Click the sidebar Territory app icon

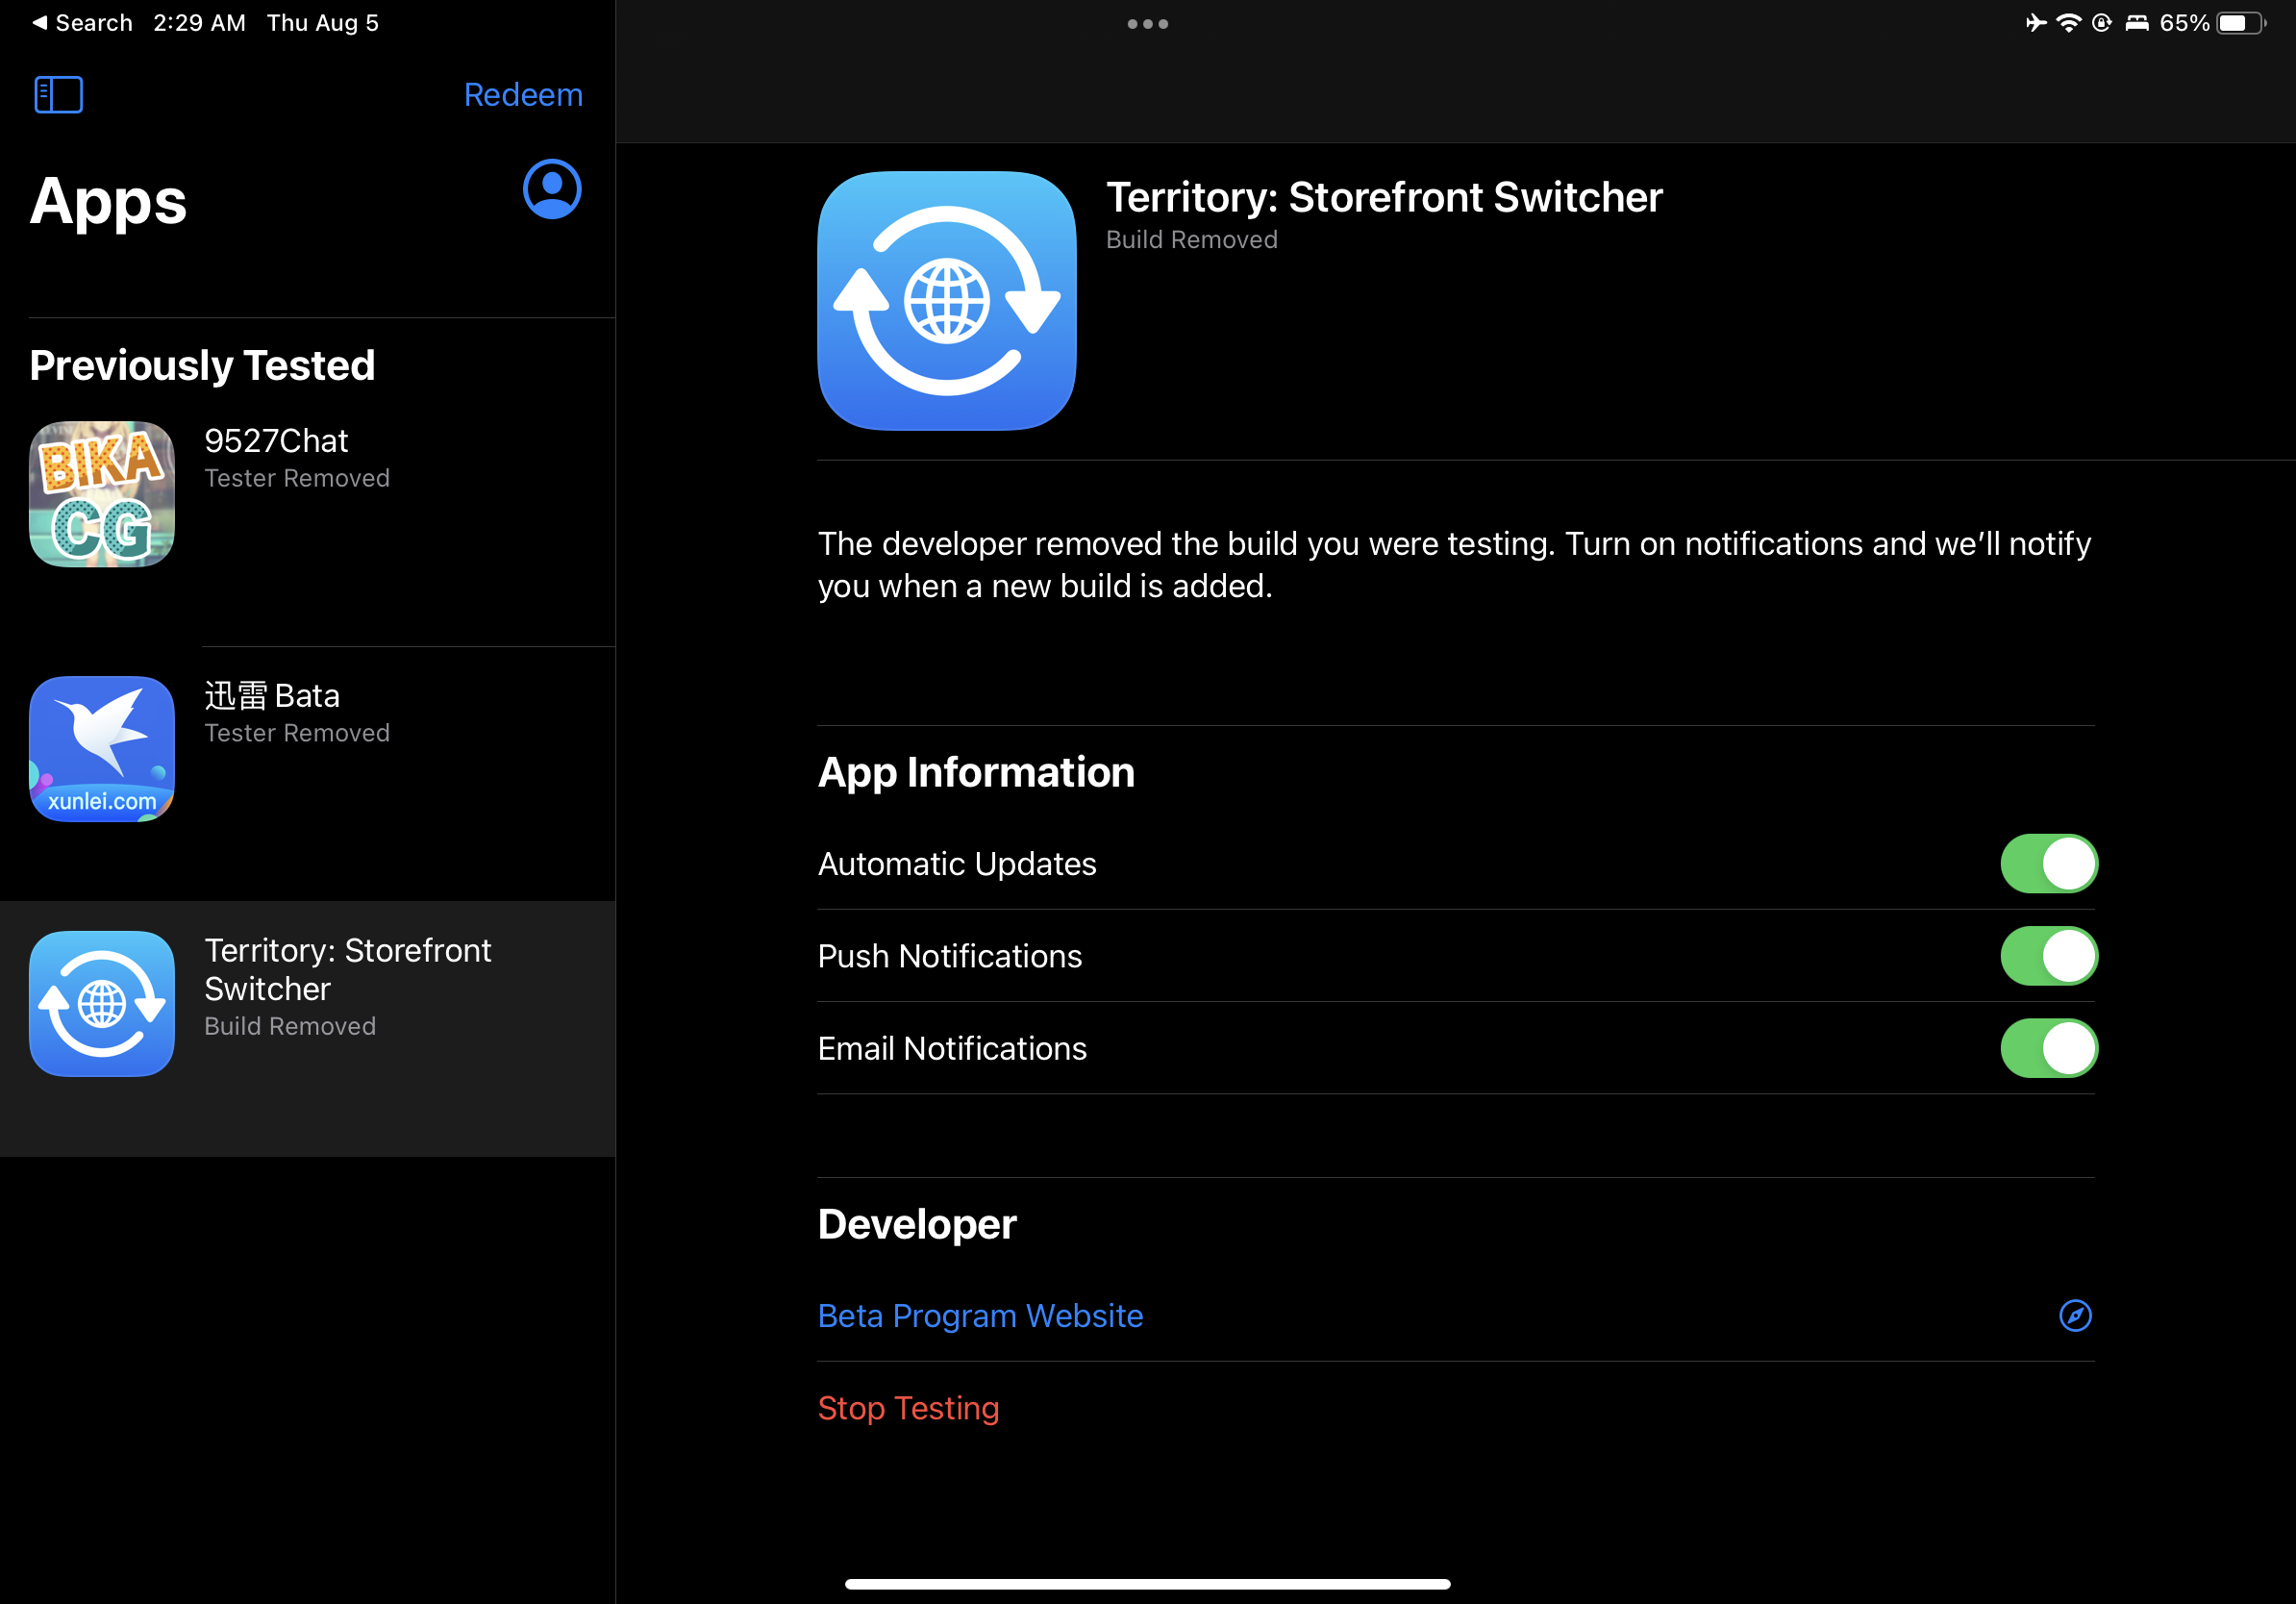[102, 1004]
